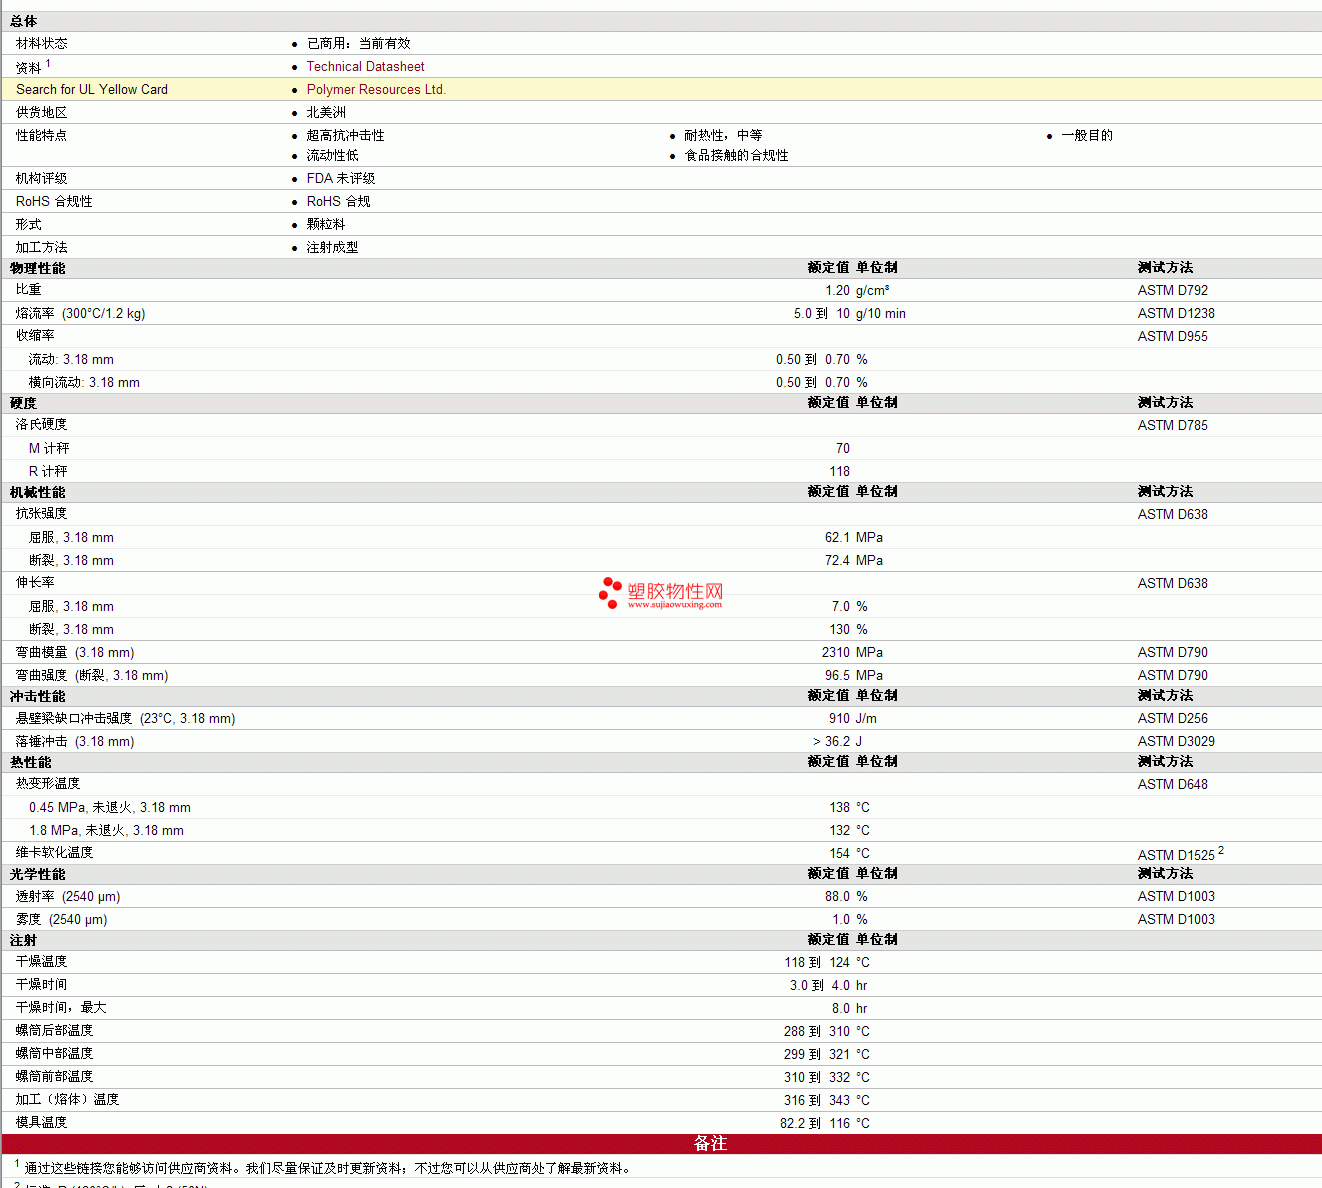Click the 物理性能 section header
This screenshot has height=1188, width=1322.
point(38,268)
